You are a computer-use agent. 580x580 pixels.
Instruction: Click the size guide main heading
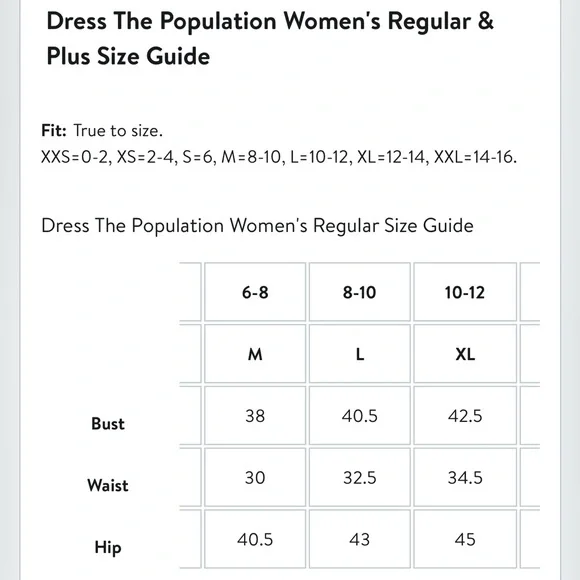tap(270, 38)
